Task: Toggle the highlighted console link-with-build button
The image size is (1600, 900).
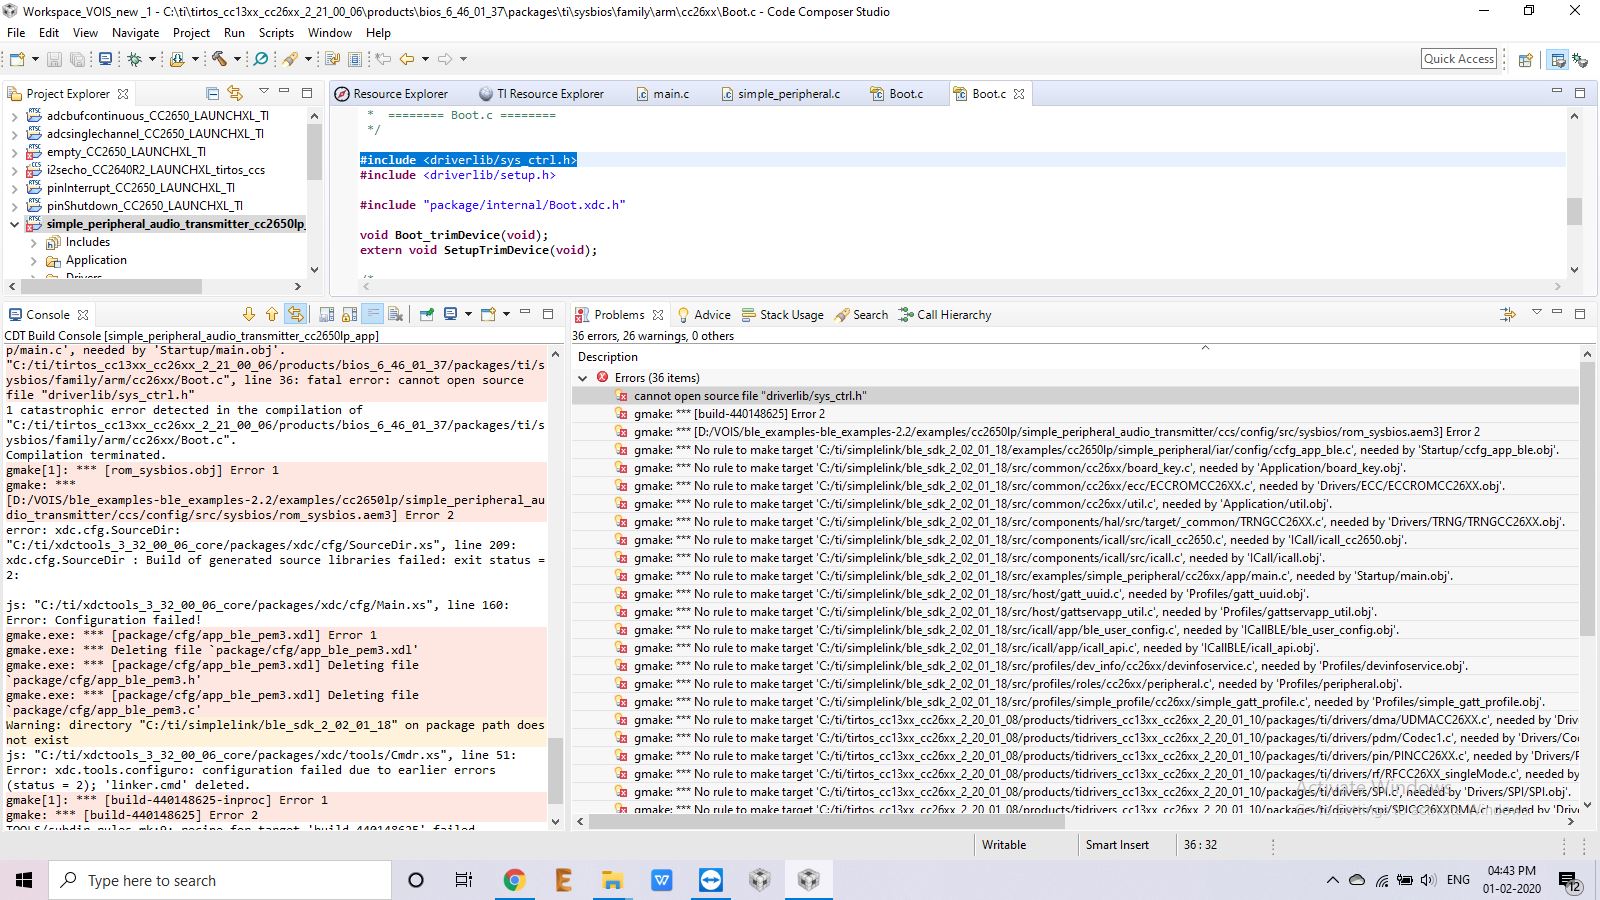Action: point(295,314)
